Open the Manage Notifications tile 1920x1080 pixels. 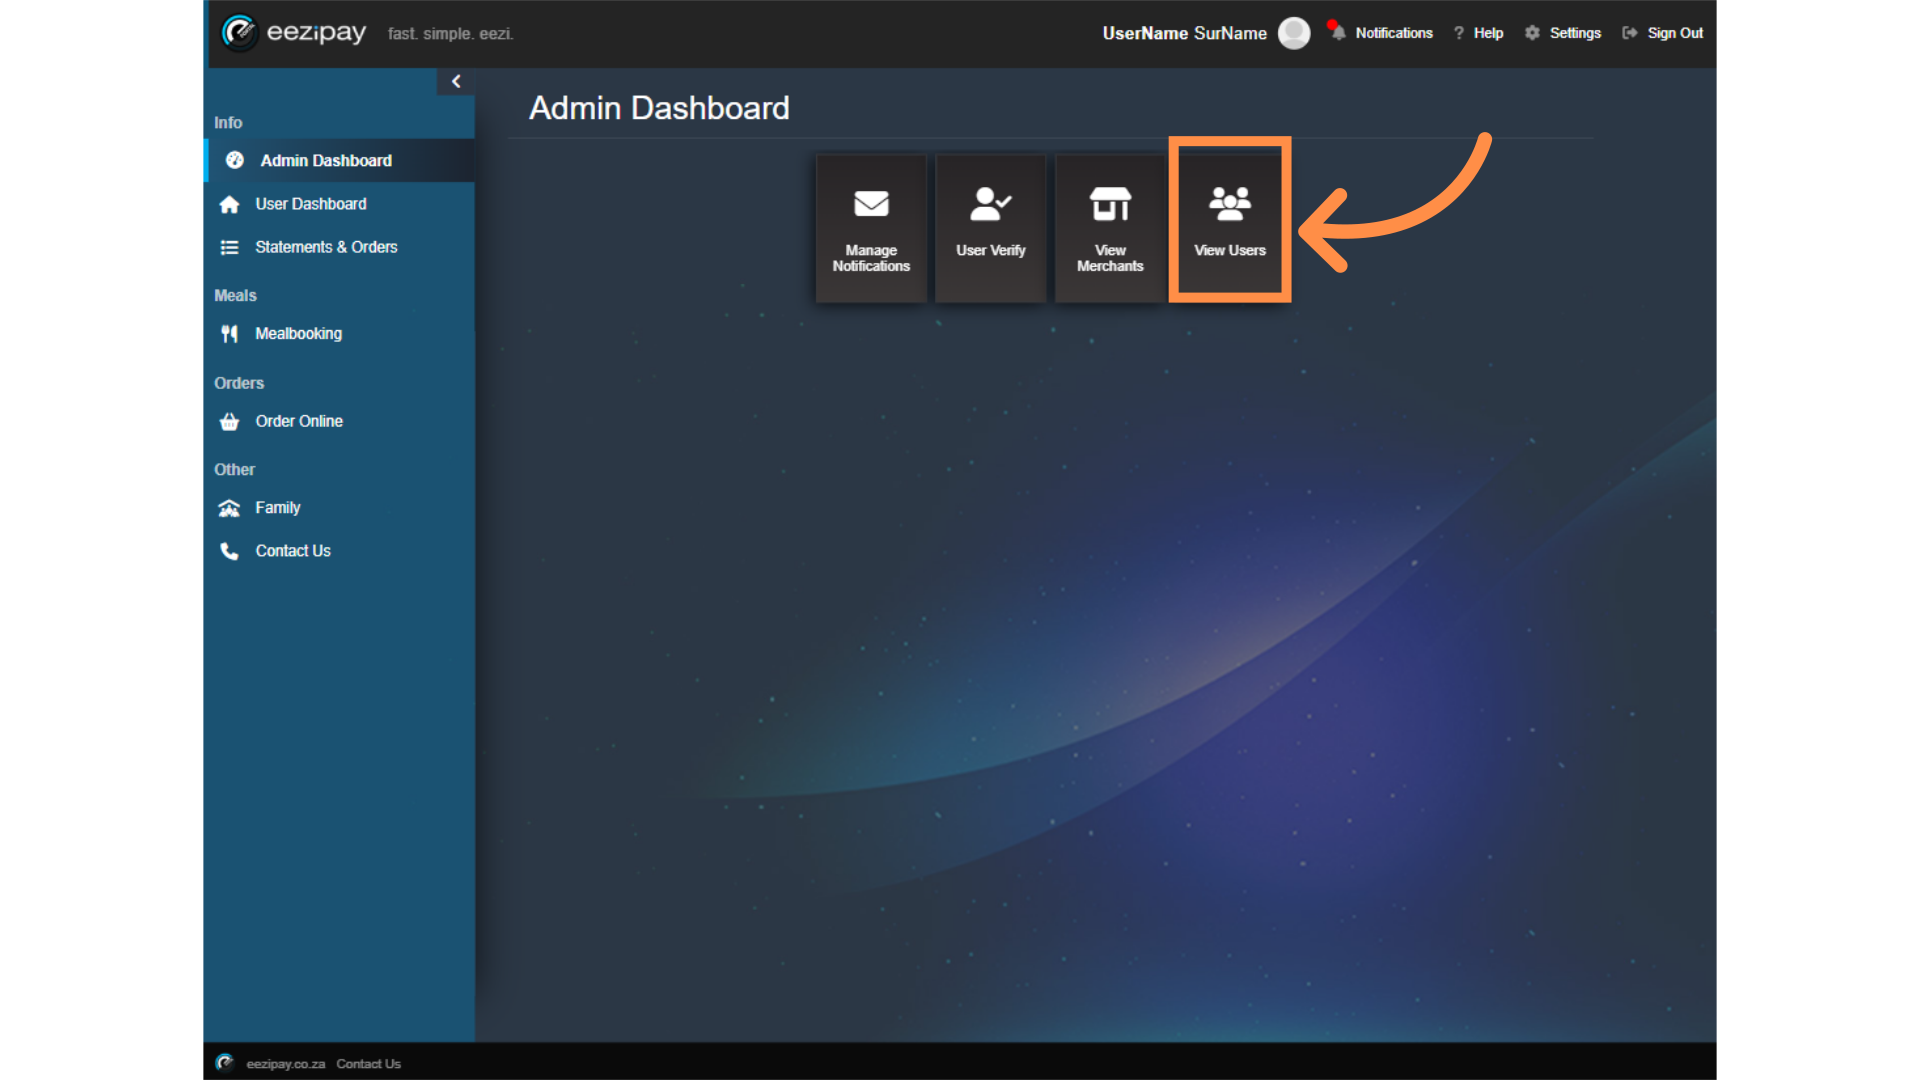[871, 228]
